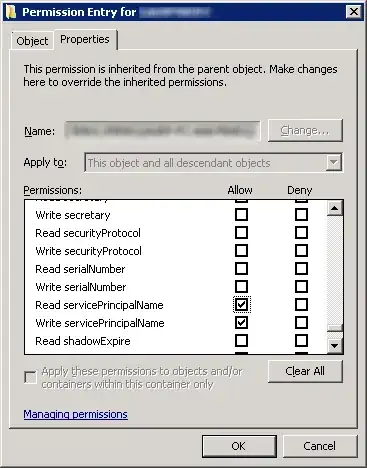
Task: Click the Clear All button
Action: (x=305, y=371)
